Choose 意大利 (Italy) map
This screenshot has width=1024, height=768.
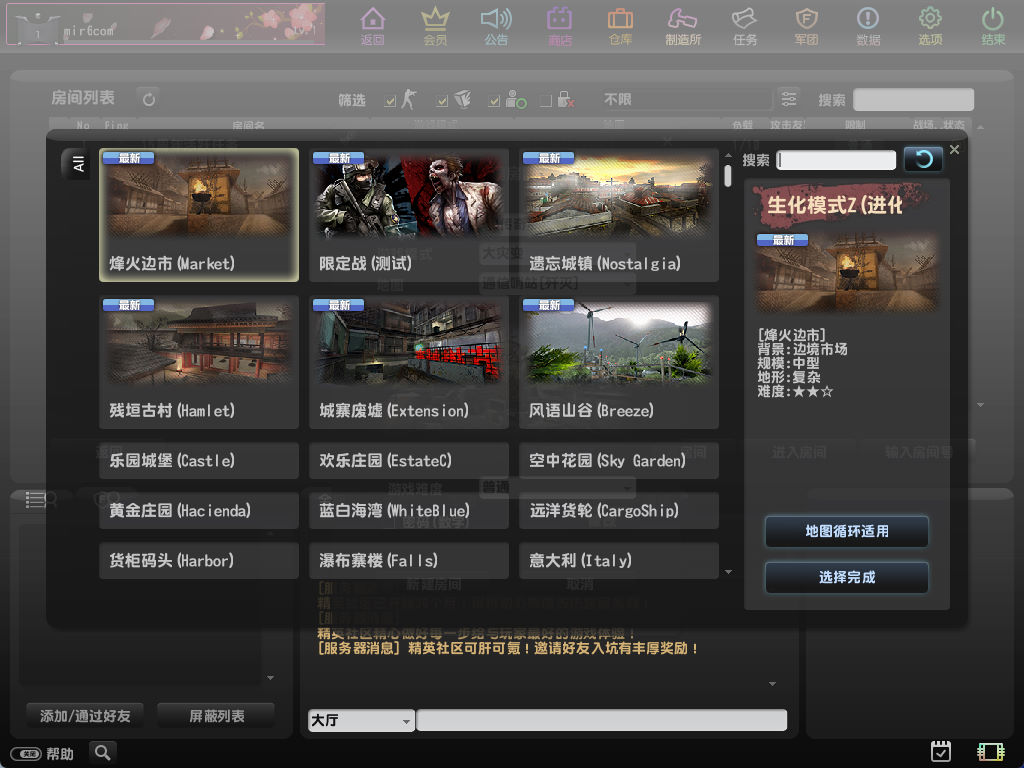click(618, 560)
